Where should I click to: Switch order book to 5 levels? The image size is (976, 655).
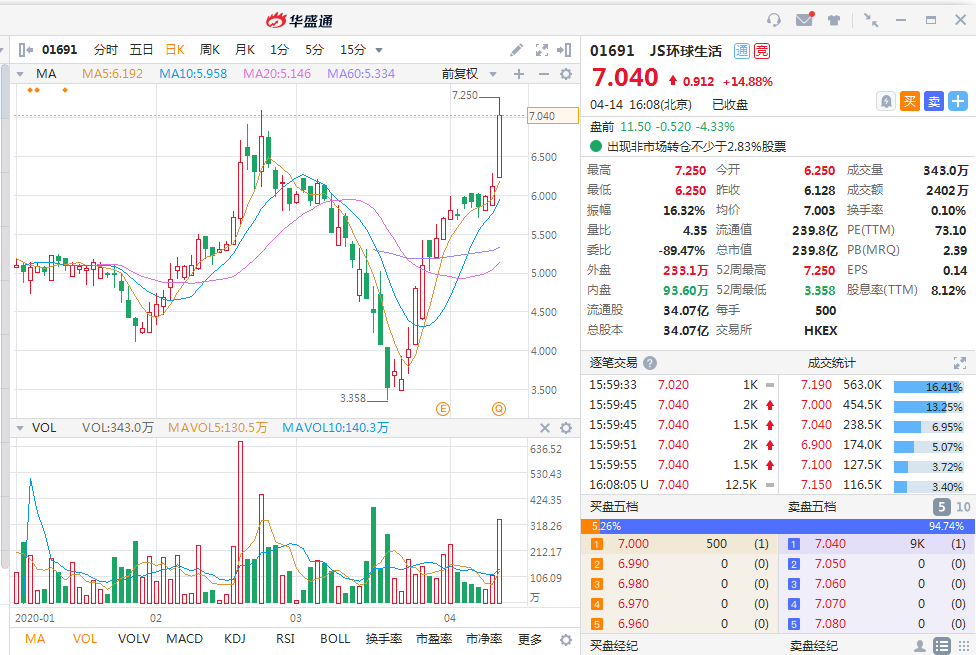(942, 506)
